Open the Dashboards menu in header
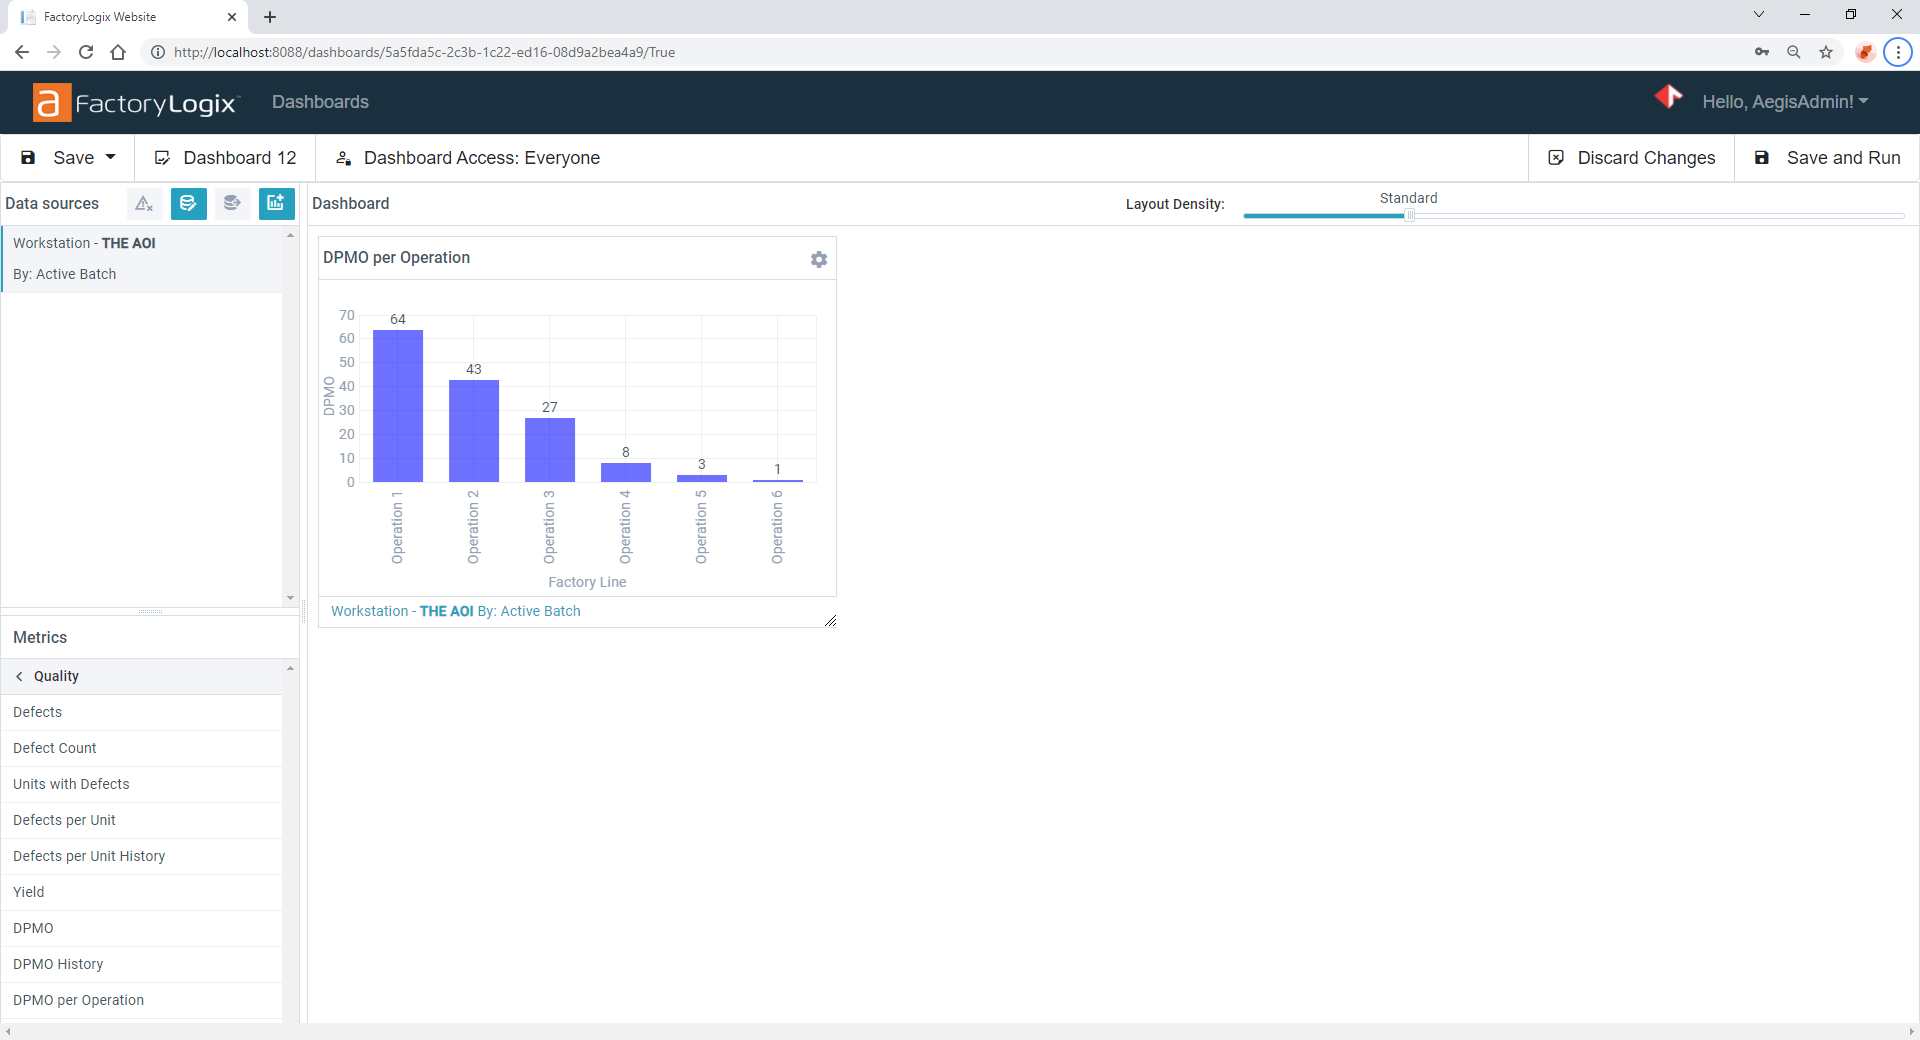The height and width of the screenshot is (1040, 1920). click(320, 102)
